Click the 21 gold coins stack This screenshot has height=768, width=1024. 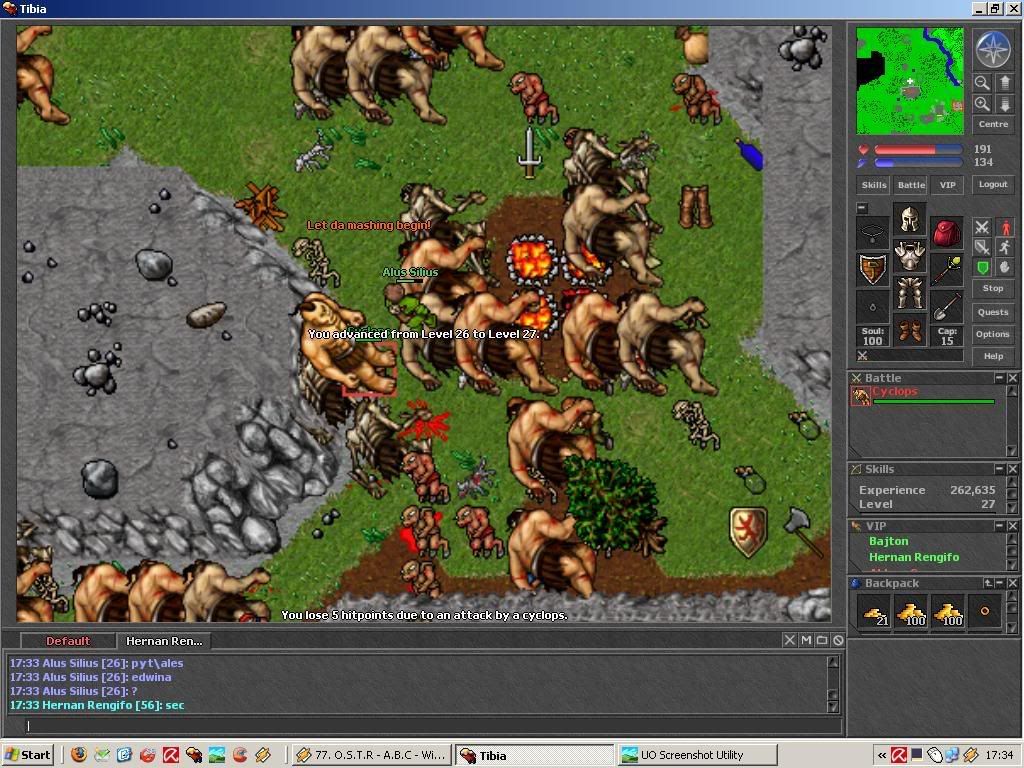(873, 612)
